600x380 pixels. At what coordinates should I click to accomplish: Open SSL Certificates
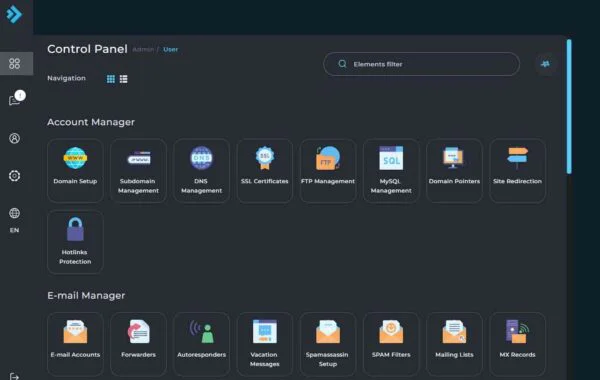(264, 170)
